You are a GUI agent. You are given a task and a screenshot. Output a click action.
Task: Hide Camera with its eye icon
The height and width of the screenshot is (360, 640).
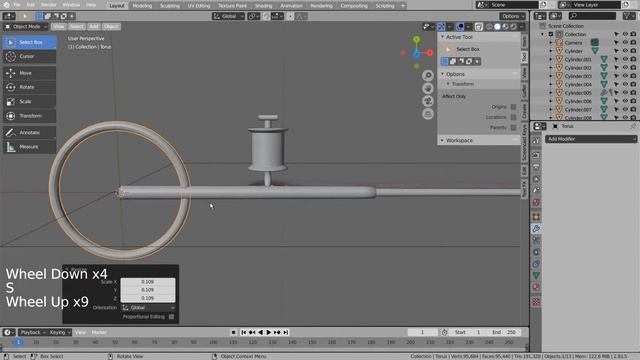[625, 42]
